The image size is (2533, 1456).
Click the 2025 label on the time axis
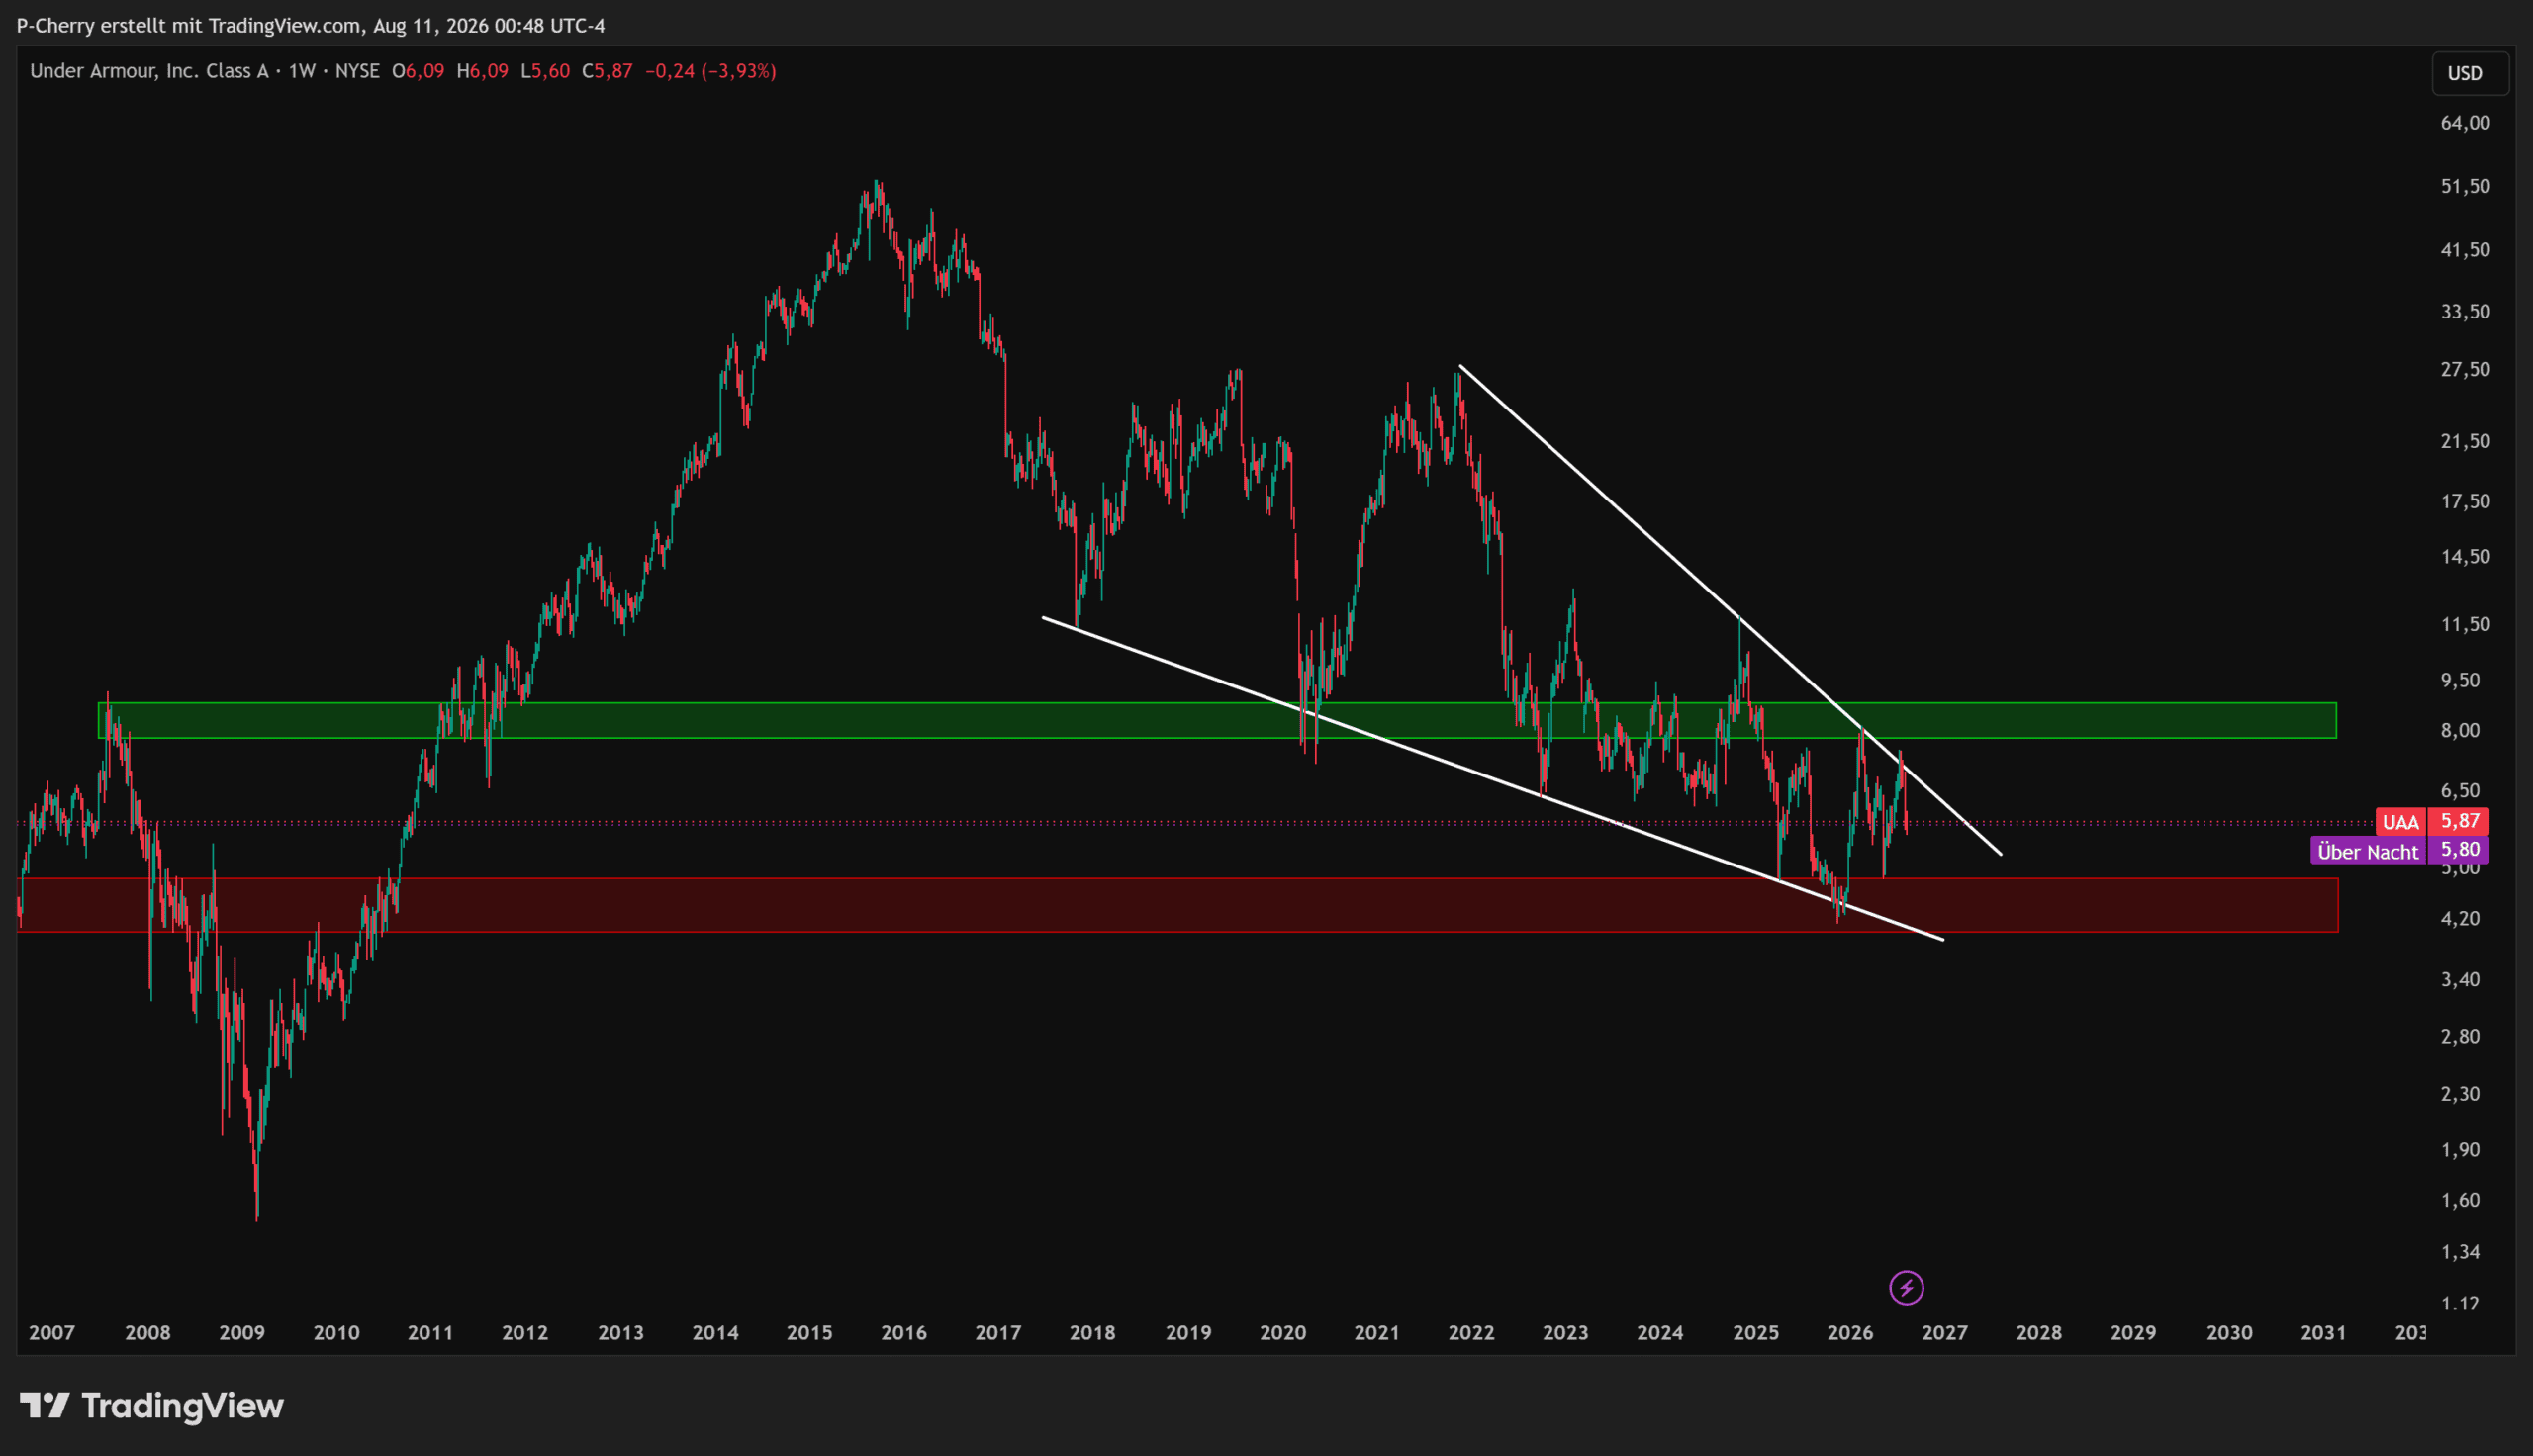tap(1756, 1333)
